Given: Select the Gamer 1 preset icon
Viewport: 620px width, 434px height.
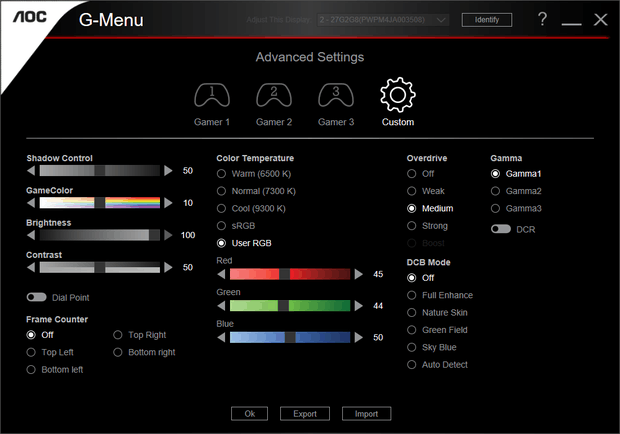Looking at the screenshot, I should (212, 95).
